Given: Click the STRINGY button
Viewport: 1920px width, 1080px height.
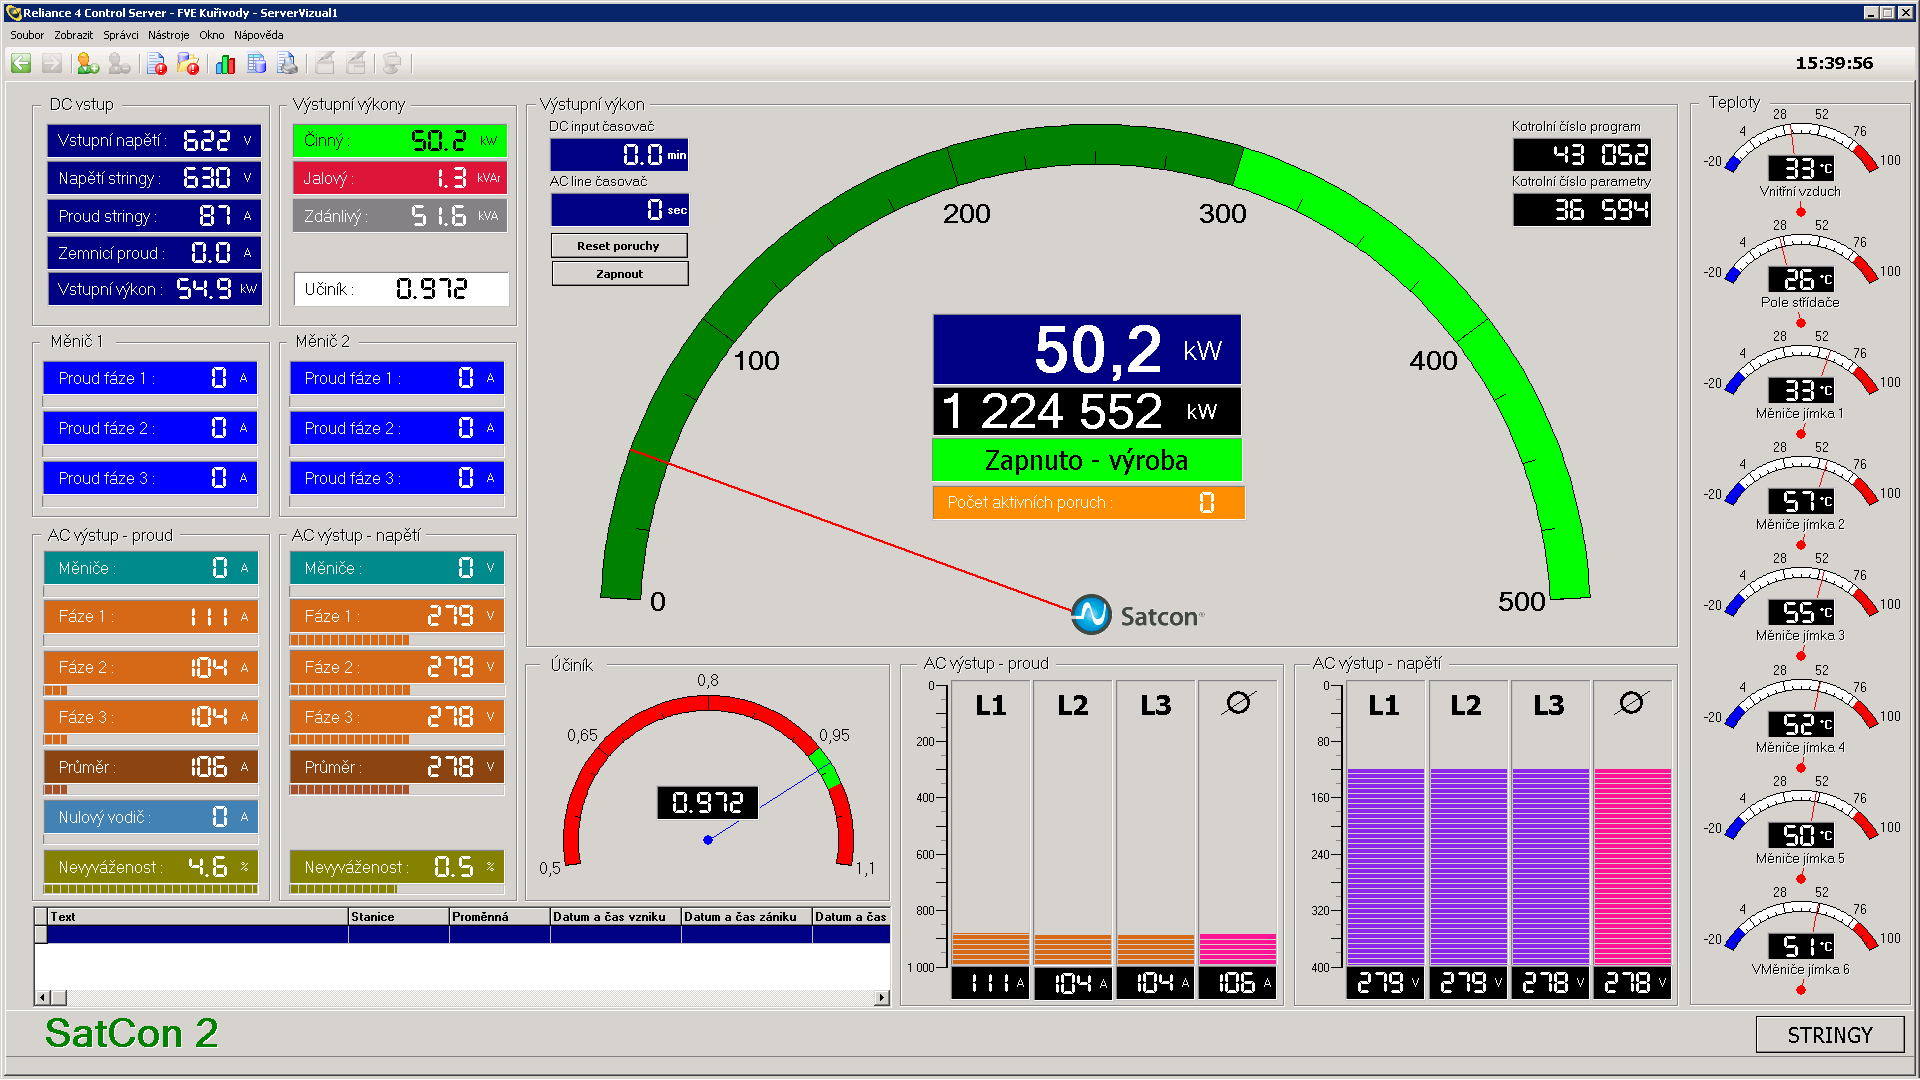Looking at the screenshot, I should 1829,1035.
